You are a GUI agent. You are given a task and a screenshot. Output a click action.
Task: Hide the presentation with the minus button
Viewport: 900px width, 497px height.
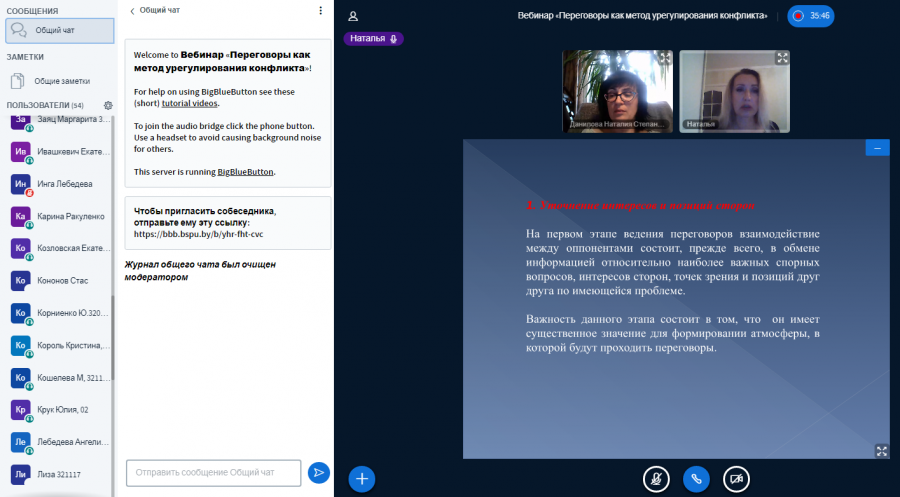point(877,148)
